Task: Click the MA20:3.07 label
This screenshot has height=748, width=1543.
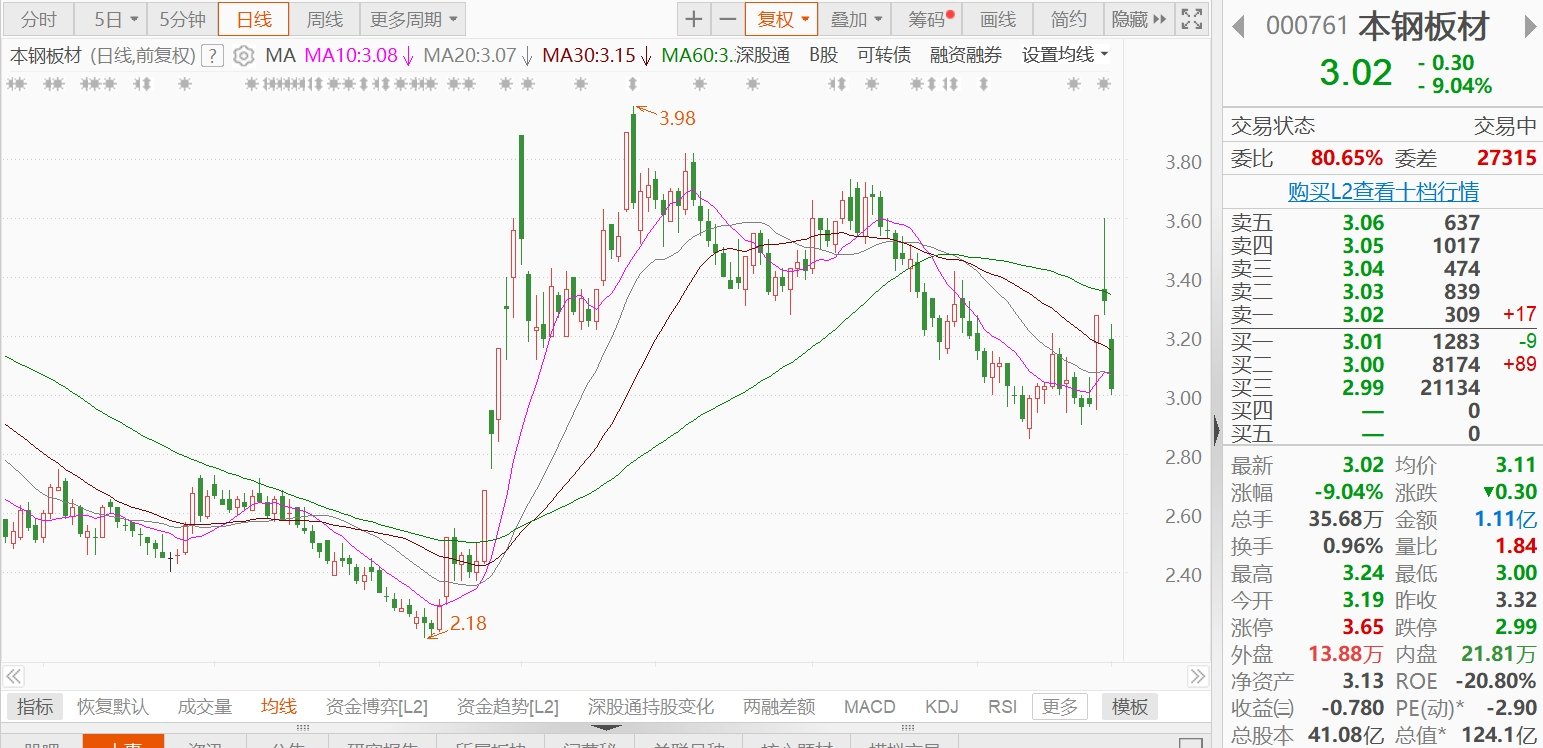Action: (x=469, y=56)
